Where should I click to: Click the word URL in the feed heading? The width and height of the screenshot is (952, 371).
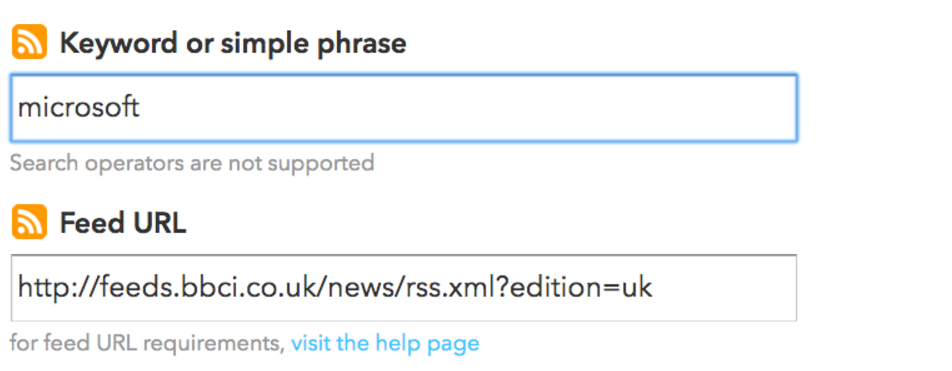154,223
